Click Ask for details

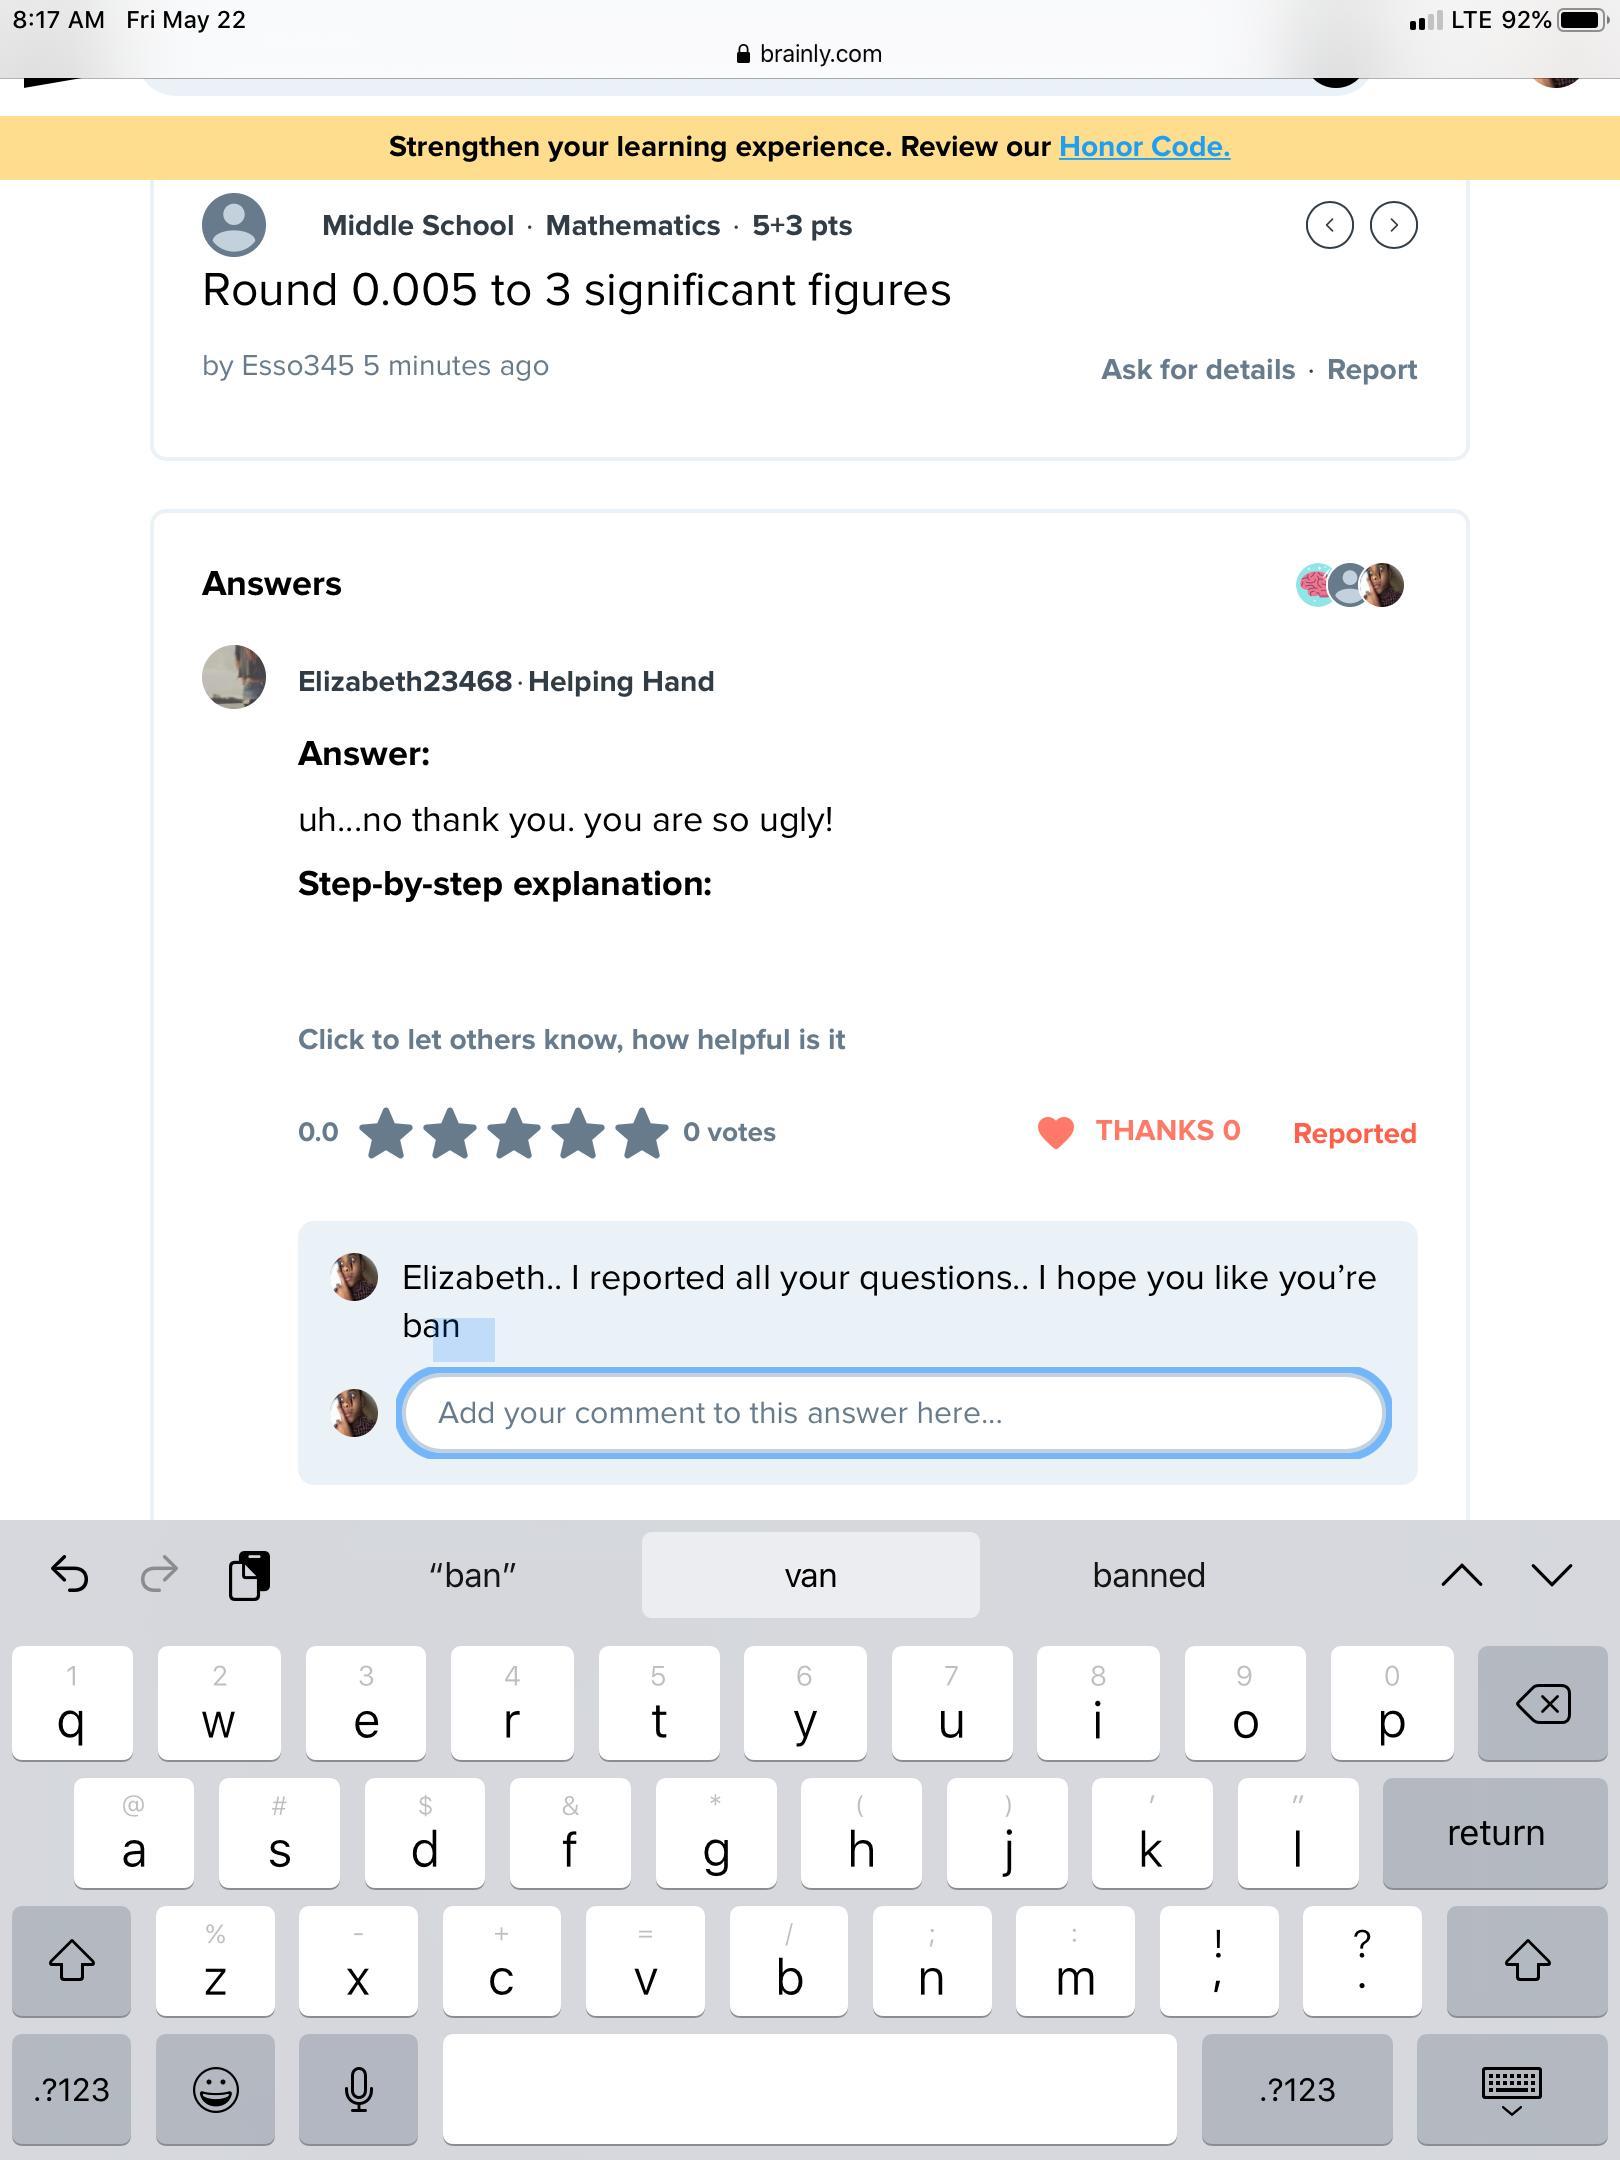point(1198,369)
